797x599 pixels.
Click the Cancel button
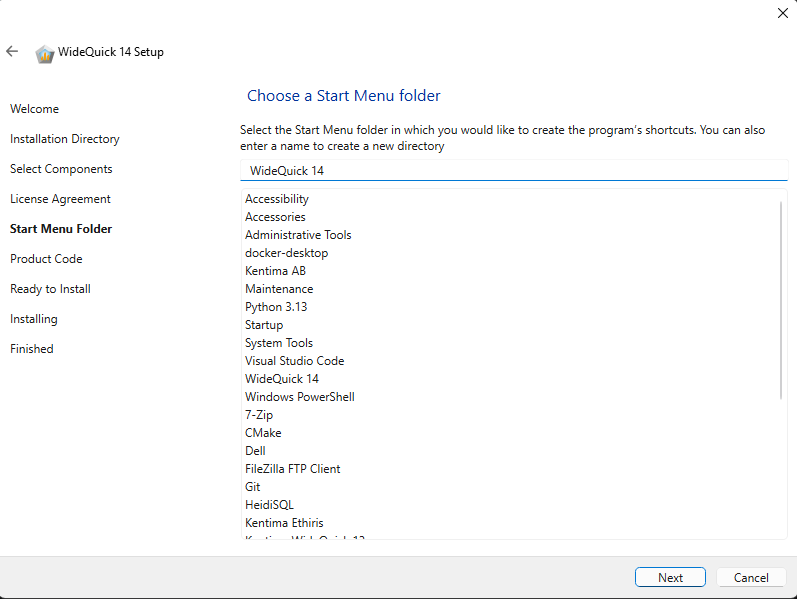pos(751,577)
